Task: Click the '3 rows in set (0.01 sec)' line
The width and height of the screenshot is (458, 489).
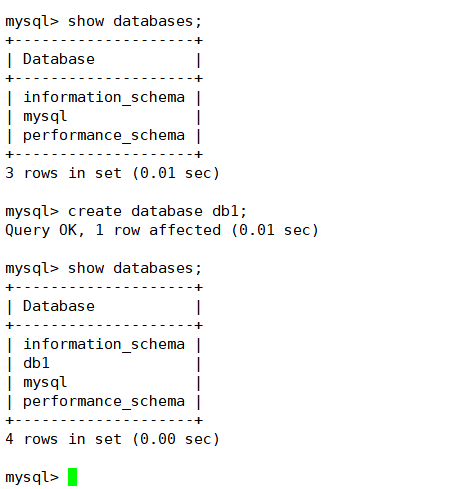Action: tap(112, 174)
